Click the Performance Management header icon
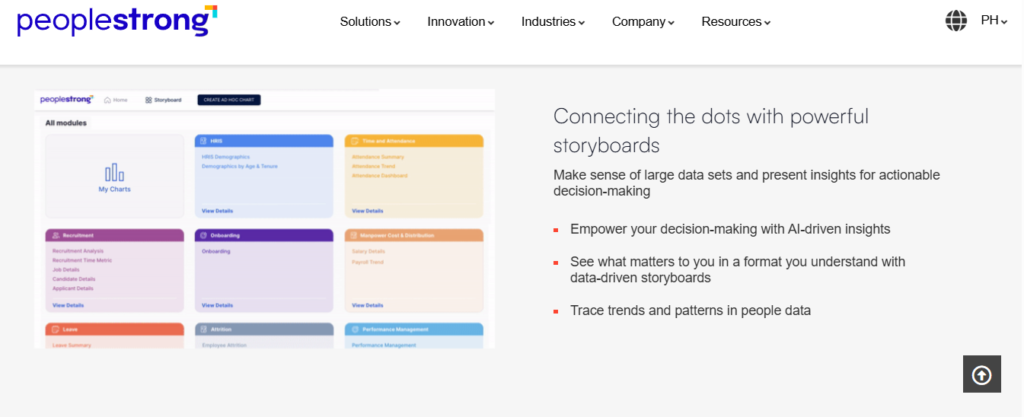The width and height of the screenshot is (1024, 417). pyautogui.click(x=355, y=330)
